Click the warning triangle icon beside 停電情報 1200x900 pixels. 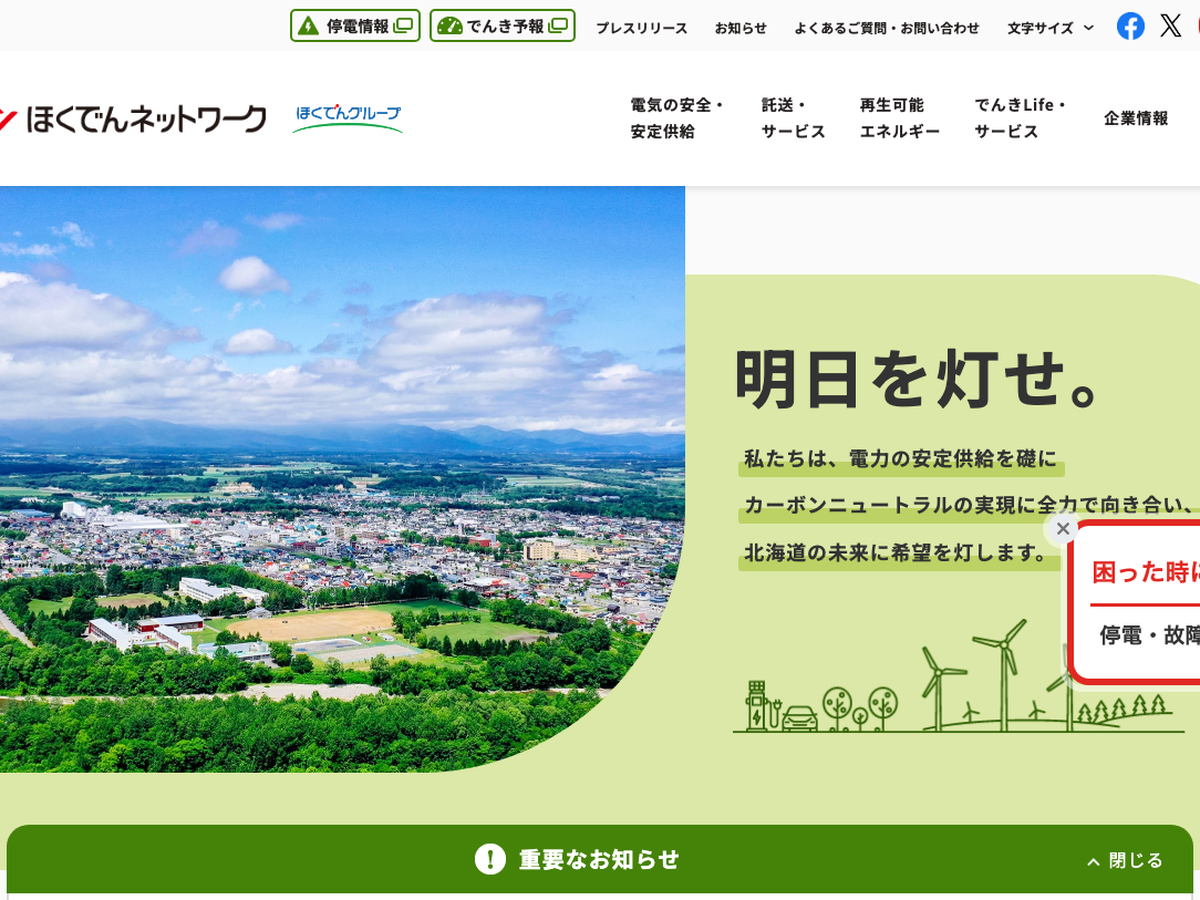point(308,26)
